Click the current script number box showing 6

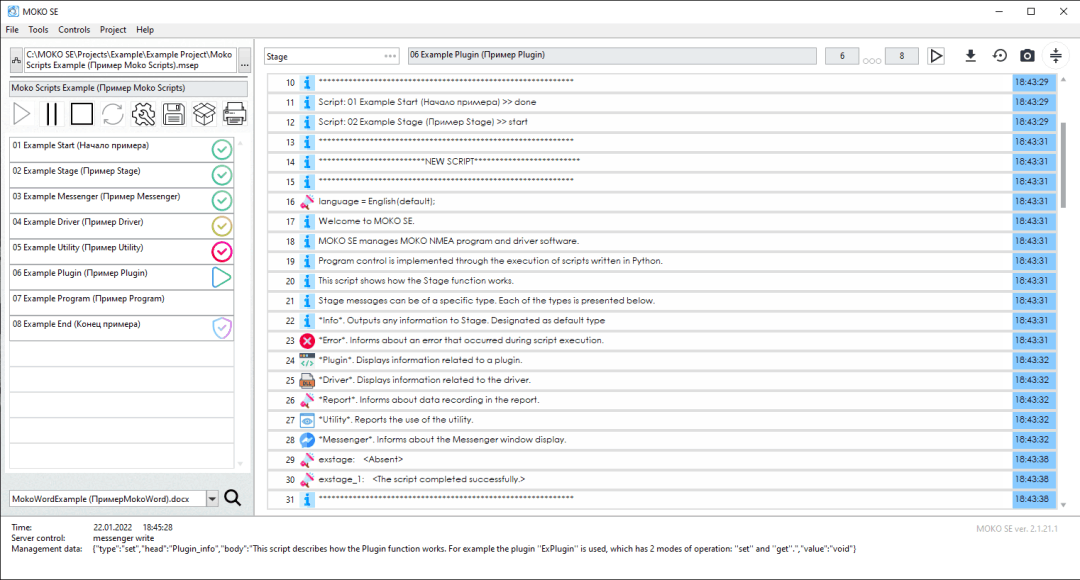coord(842,56)
